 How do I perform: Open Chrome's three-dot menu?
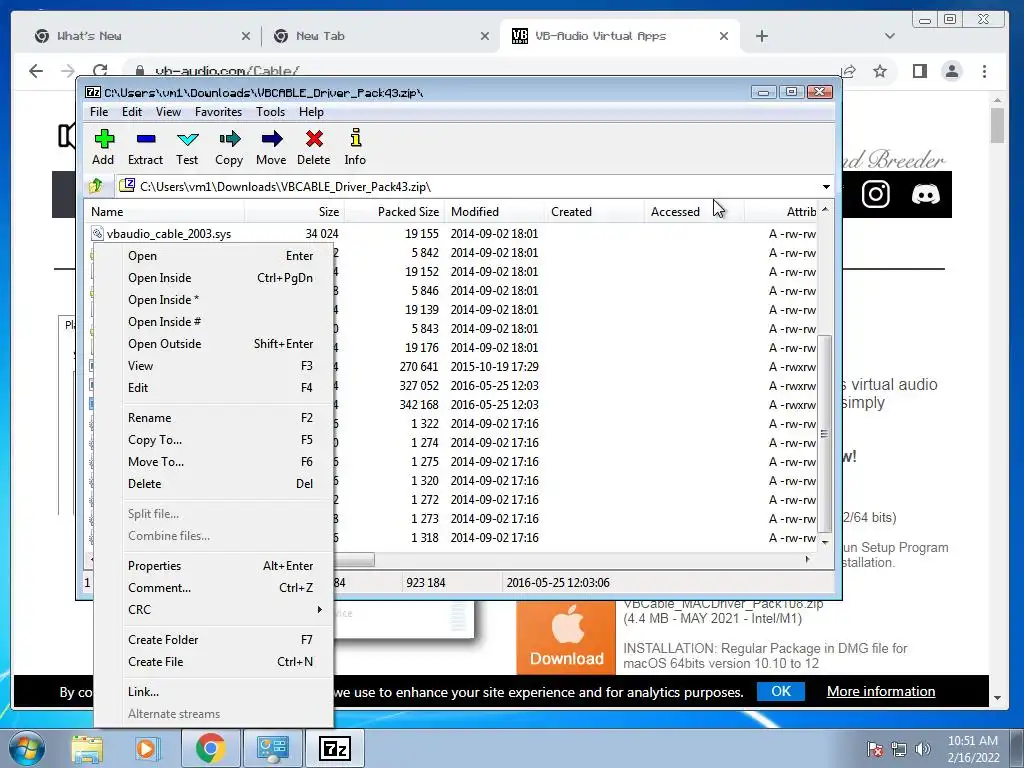(984, 71)
